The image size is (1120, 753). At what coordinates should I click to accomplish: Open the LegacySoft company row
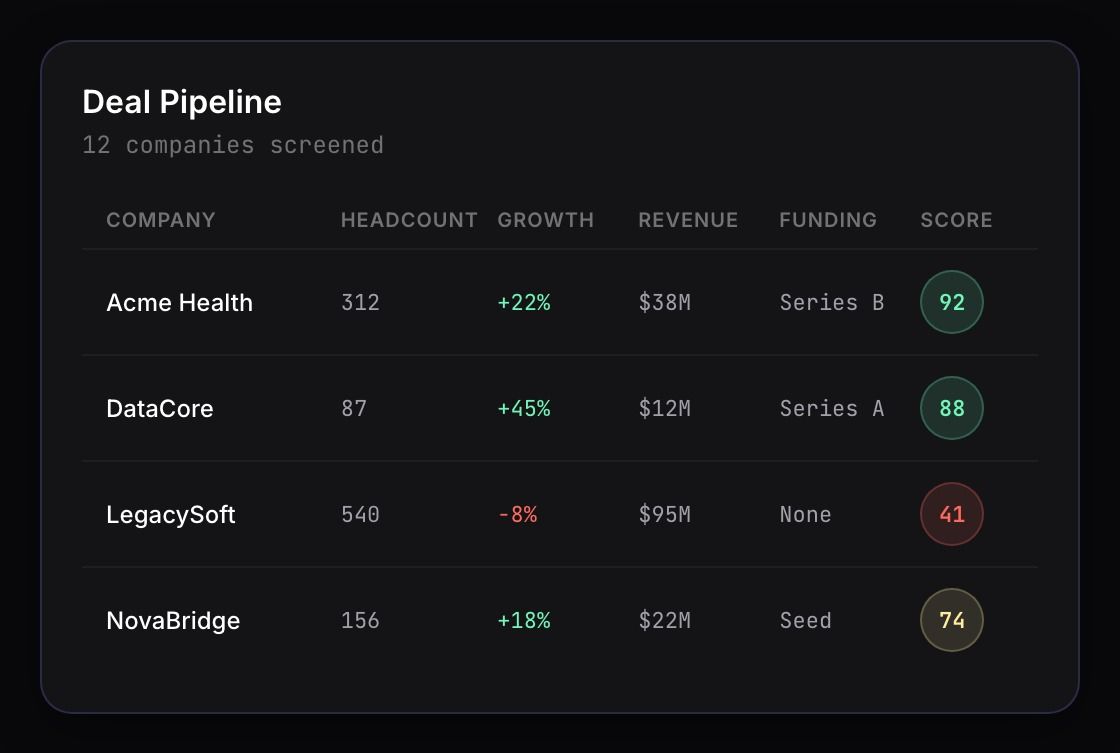point(560,514)
